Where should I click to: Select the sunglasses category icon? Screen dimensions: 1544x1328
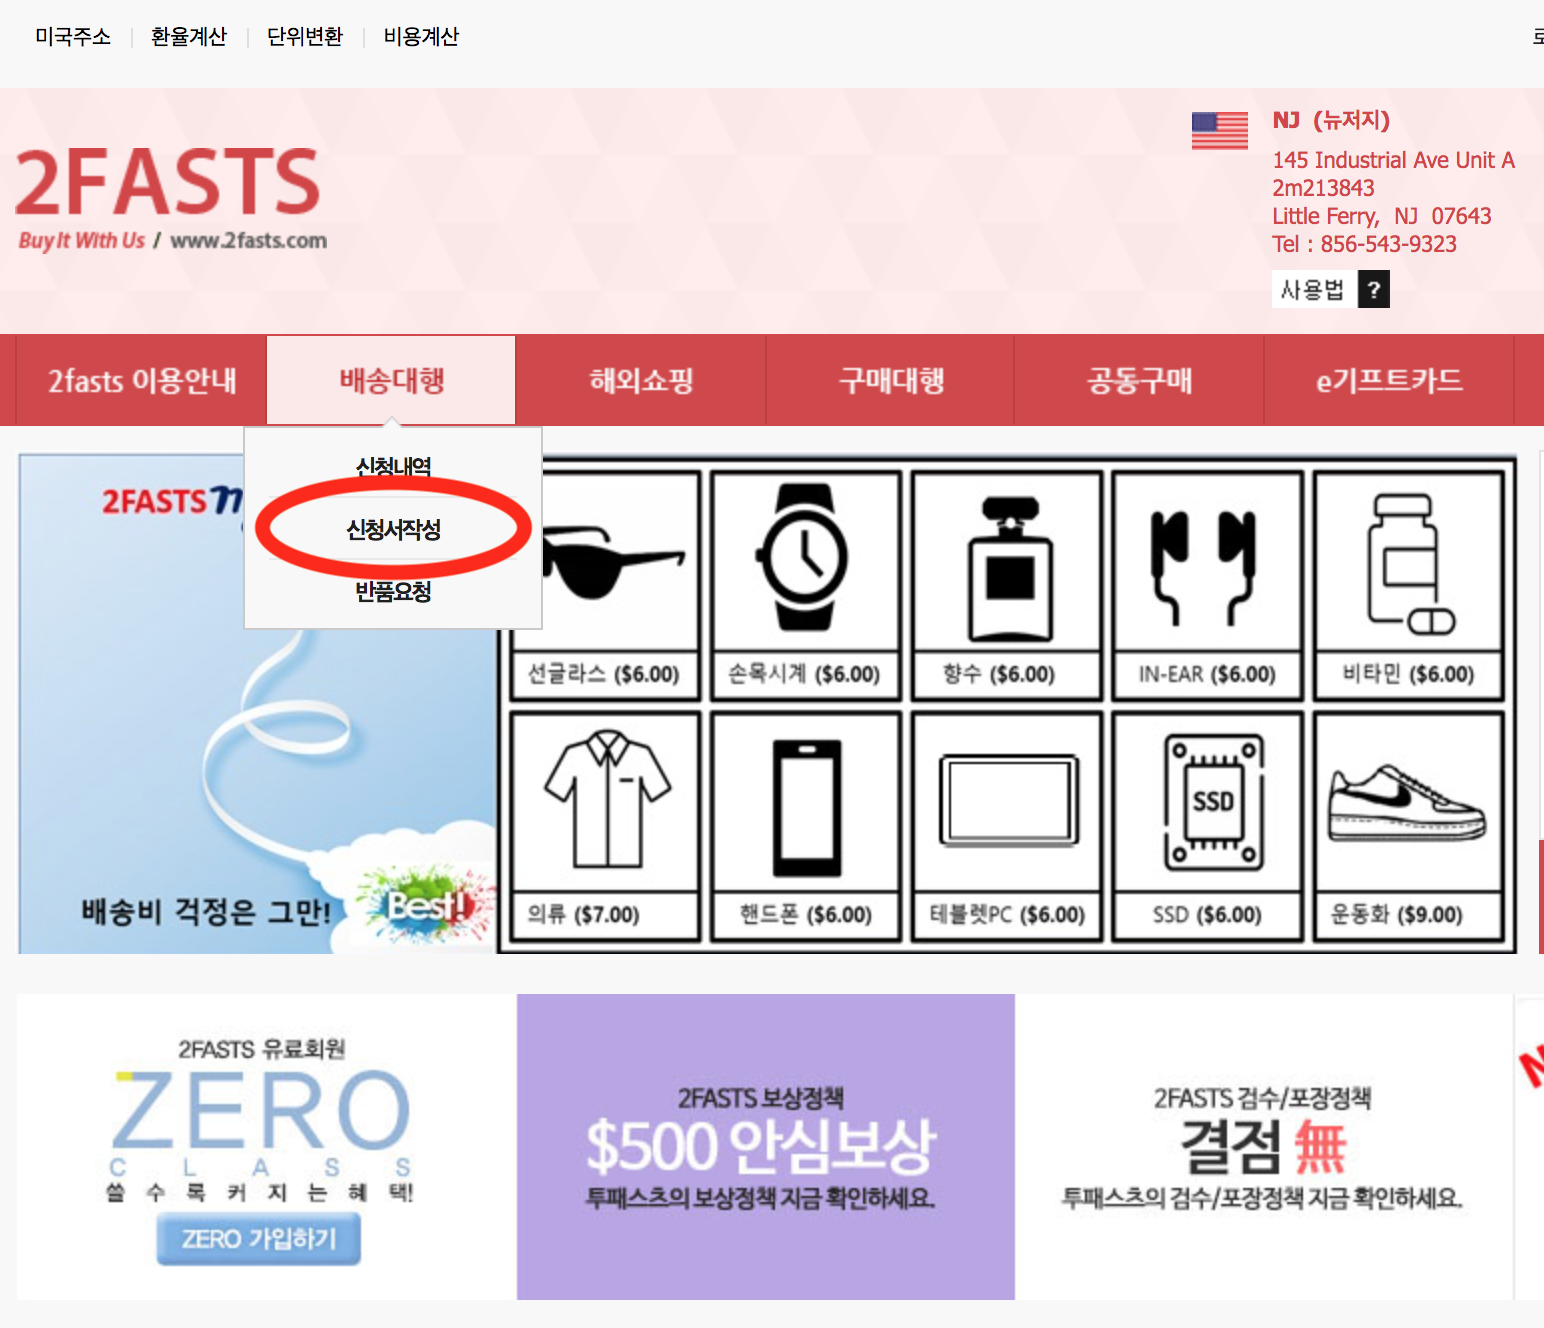point(612,562)
